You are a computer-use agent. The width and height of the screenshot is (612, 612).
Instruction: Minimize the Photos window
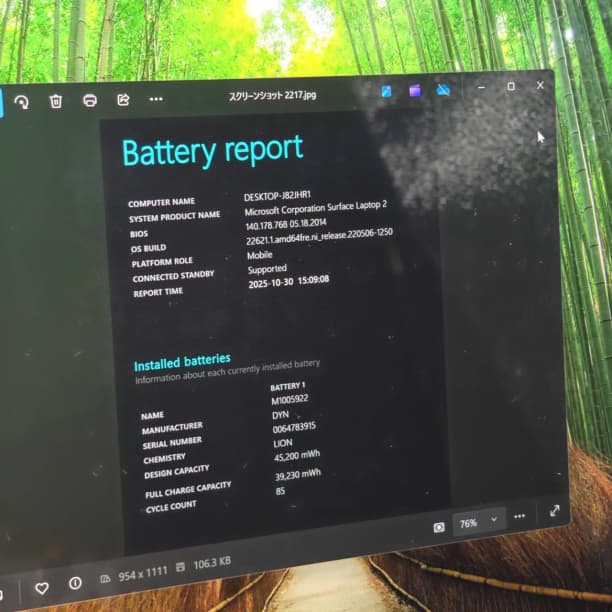482,87
